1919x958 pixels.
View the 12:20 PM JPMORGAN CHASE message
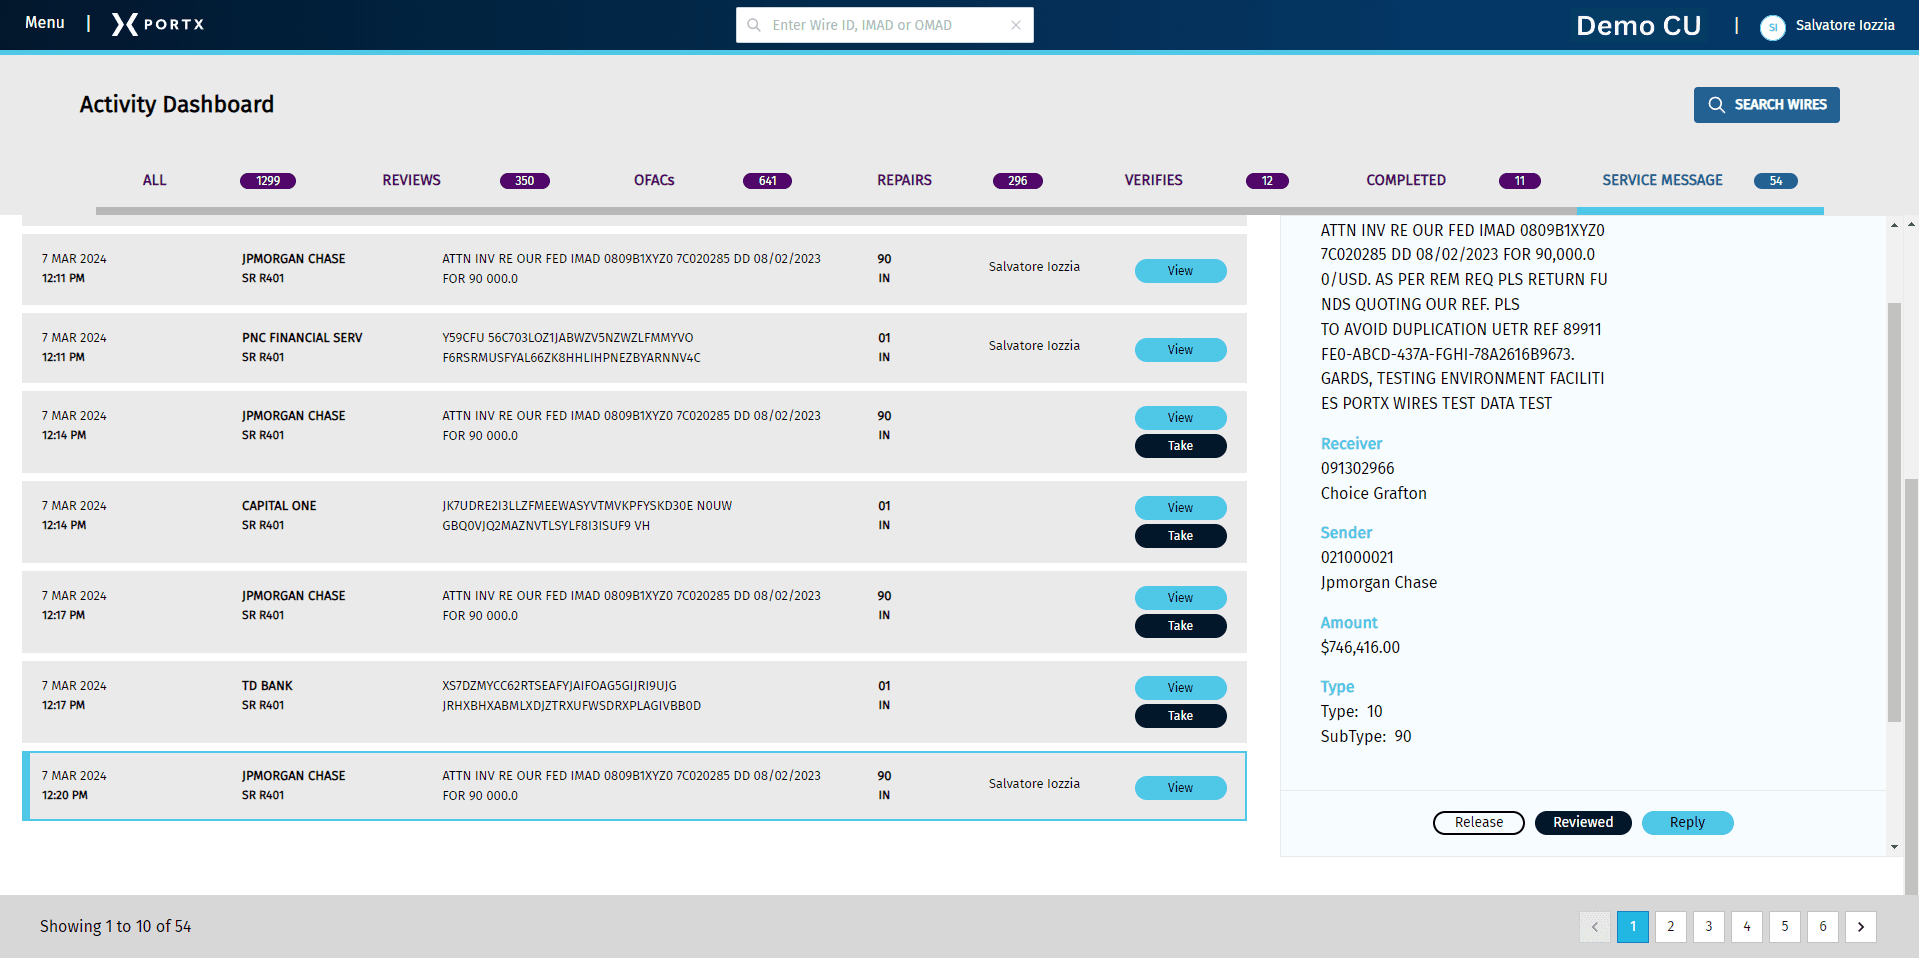[x=1180, y=788]
